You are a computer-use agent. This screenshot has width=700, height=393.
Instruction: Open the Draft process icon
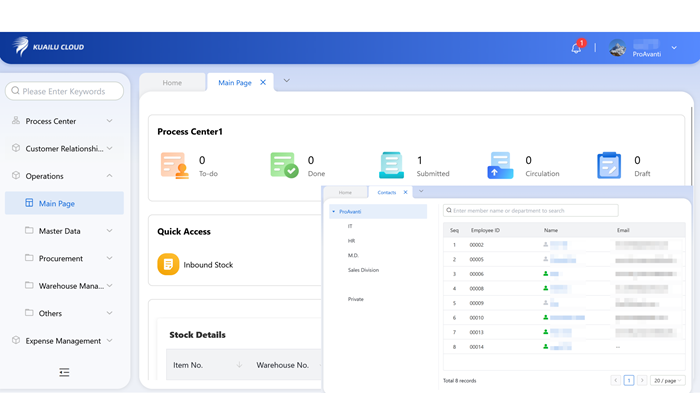pos(609,165)
